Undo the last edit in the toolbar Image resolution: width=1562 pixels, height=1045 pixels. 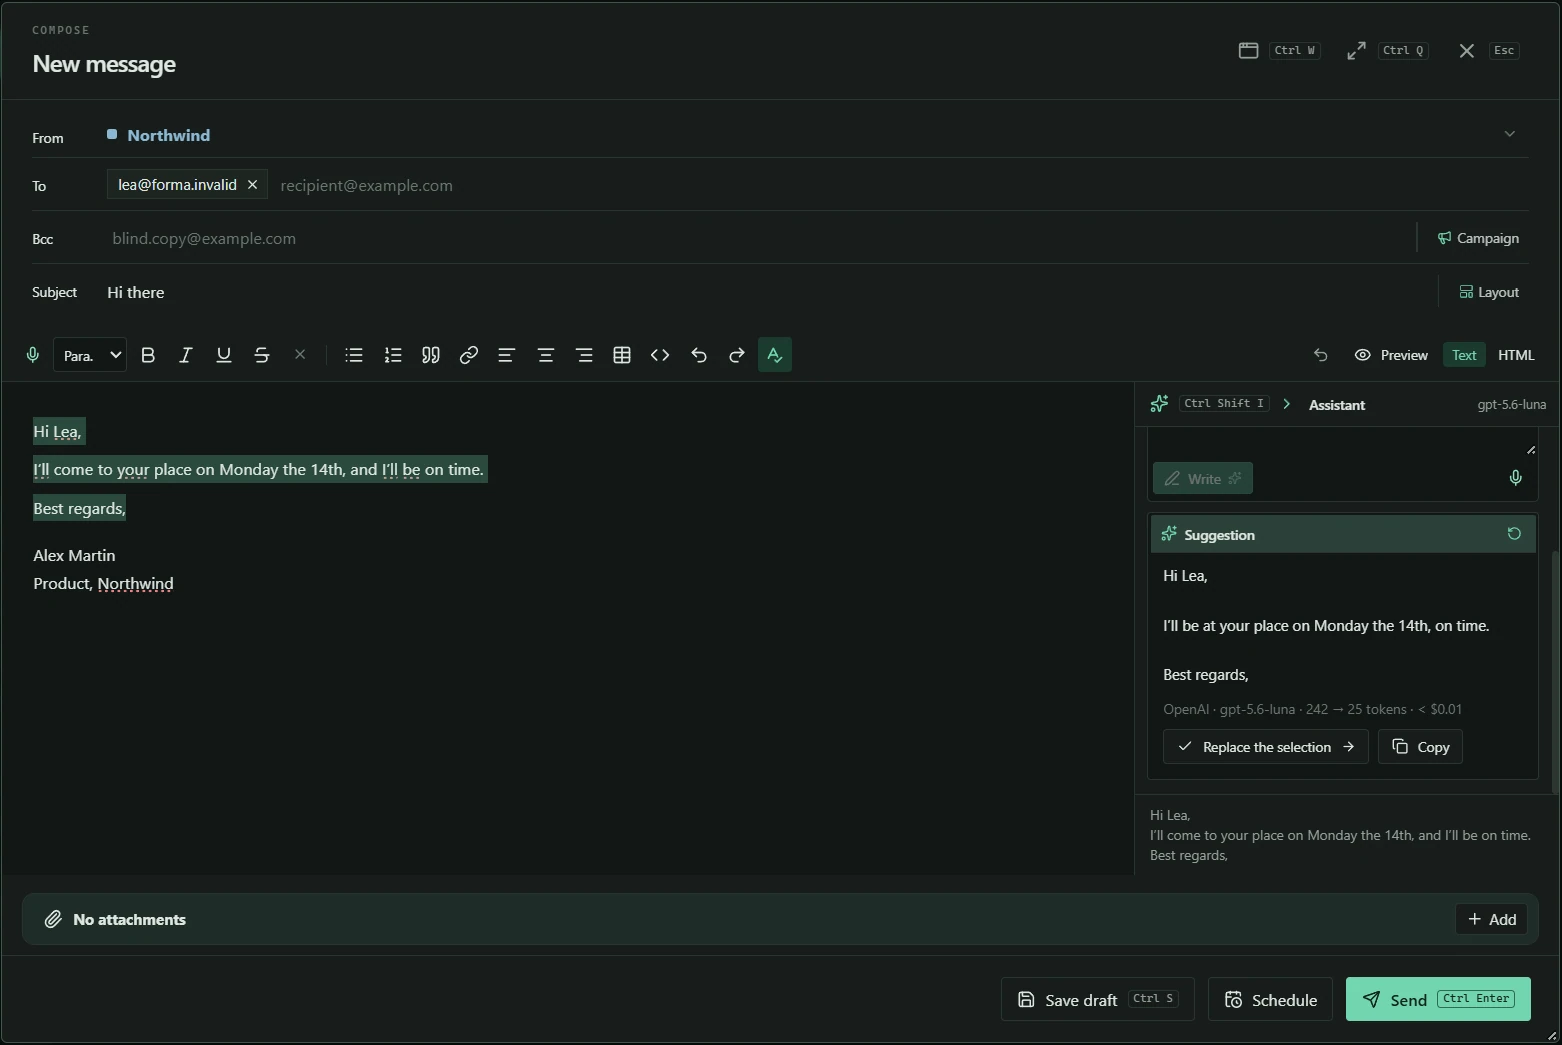(x=699, y=355)
